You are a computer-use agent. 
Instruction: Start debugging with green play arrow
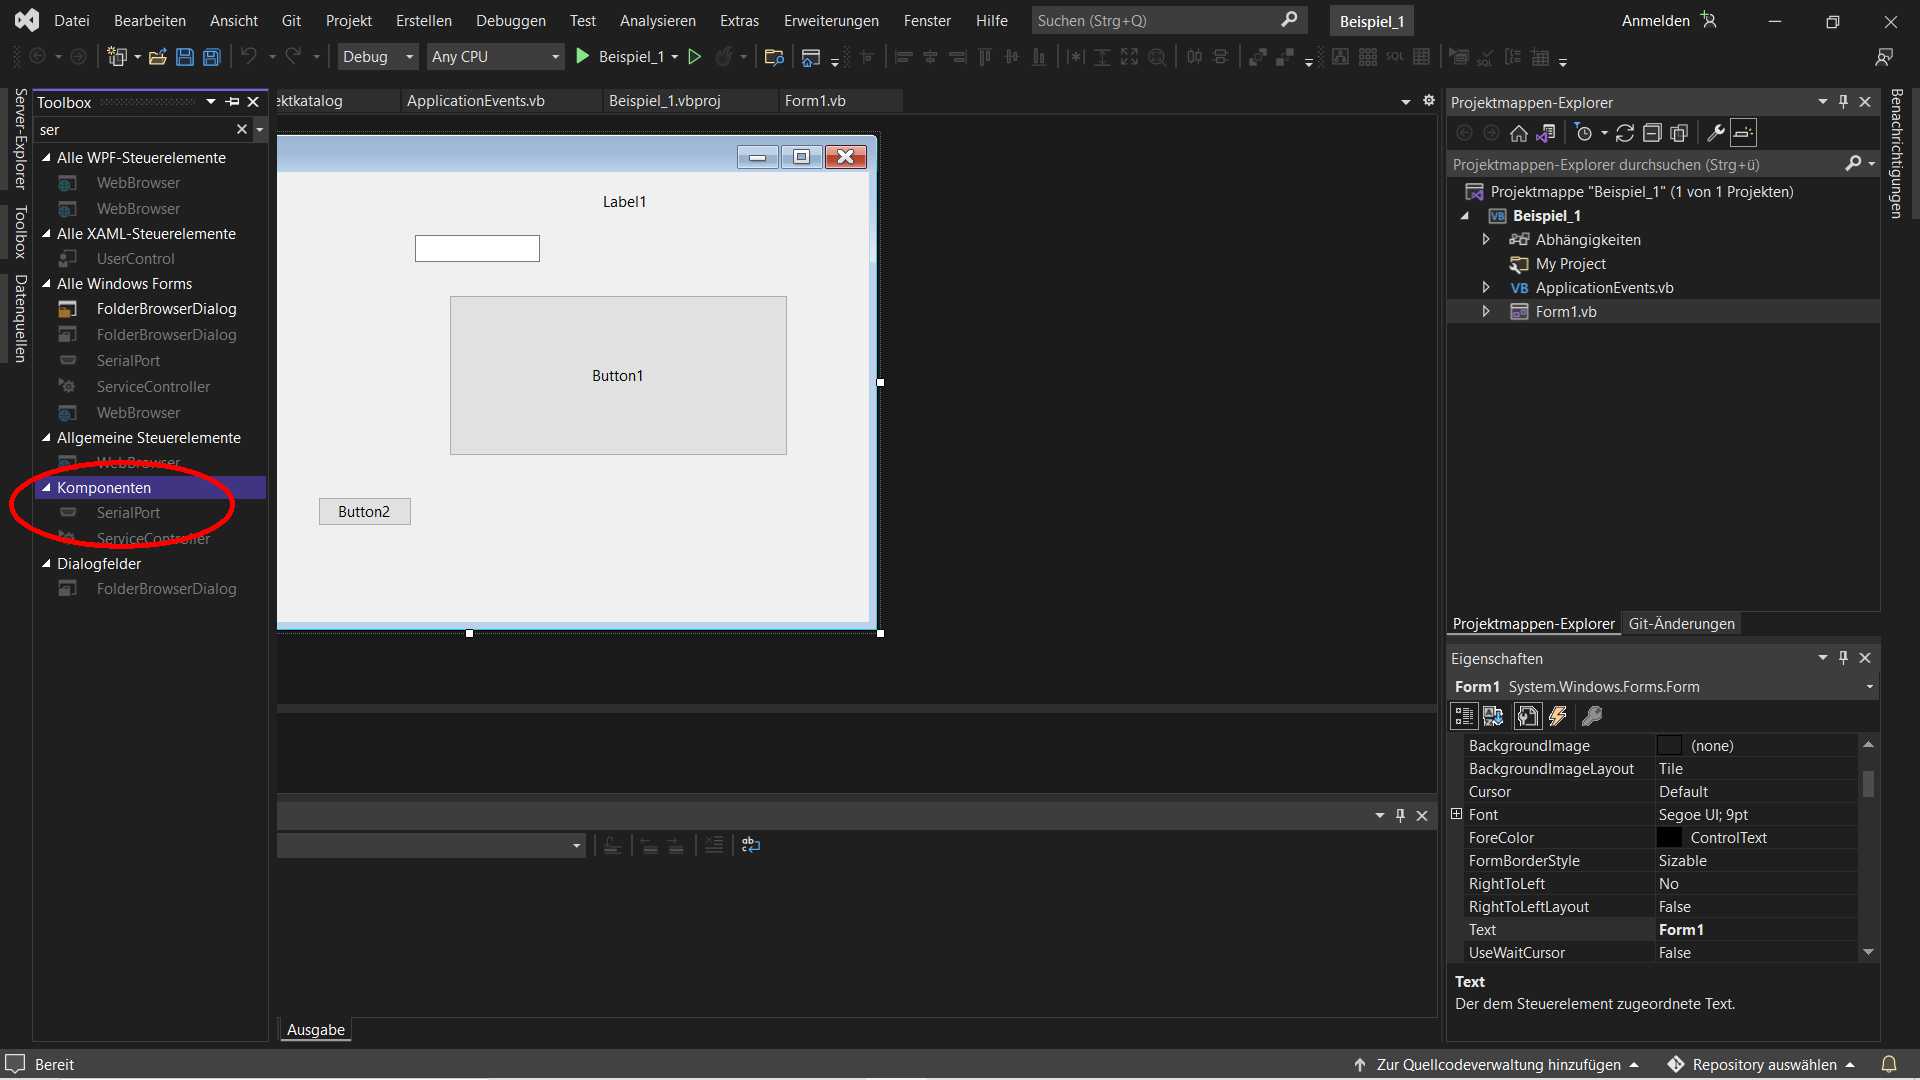coord(583,57)
